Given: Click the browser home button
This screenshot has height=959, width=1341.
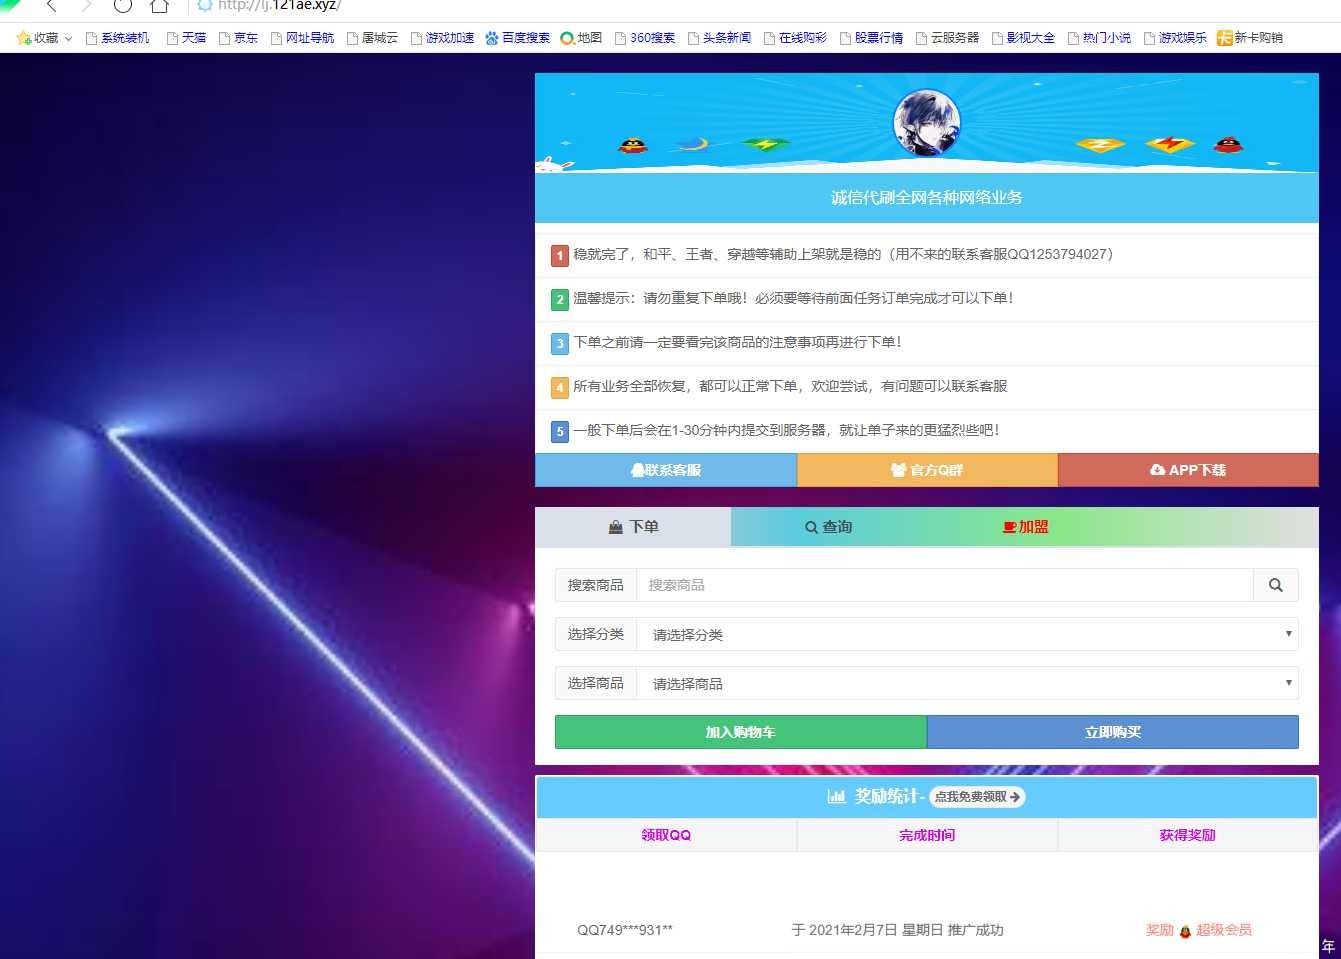Looking at the screenshot, I should [x=159, y=5].
